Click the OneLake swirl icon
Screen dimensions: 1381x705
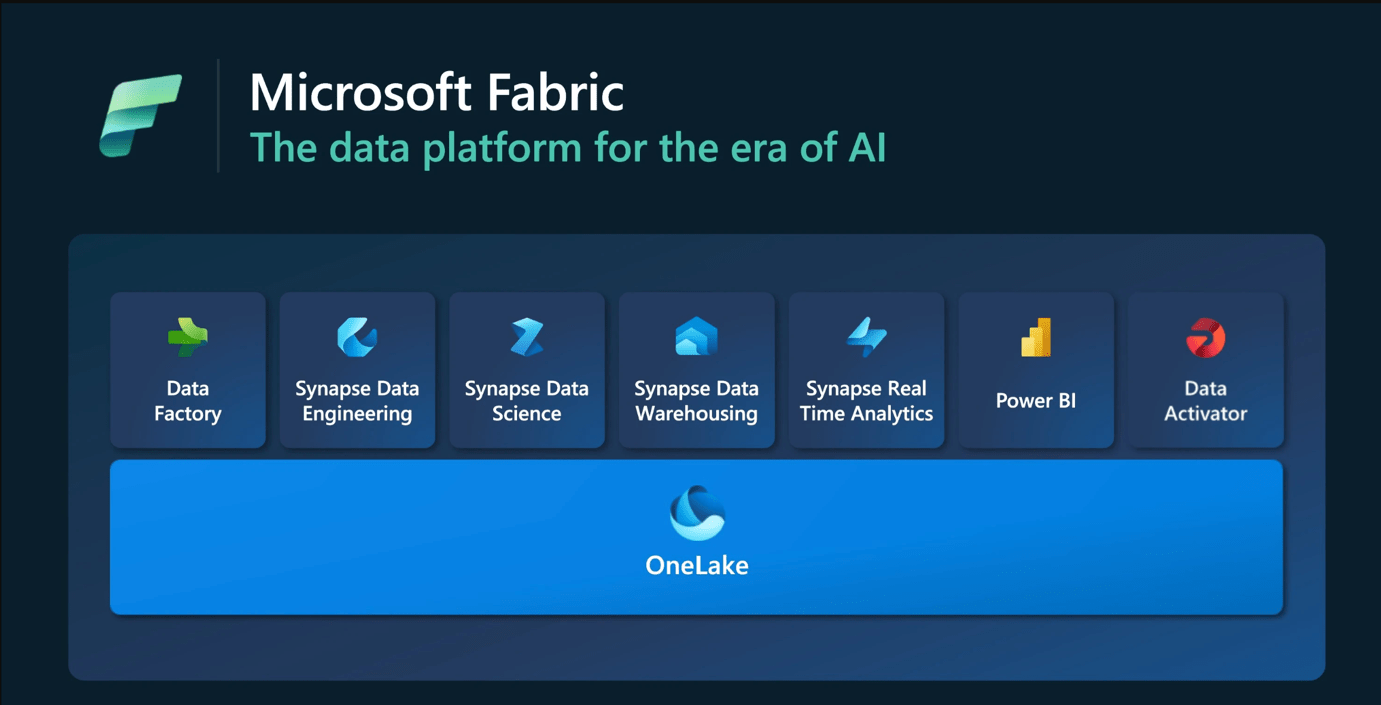[x=697, y=513]
